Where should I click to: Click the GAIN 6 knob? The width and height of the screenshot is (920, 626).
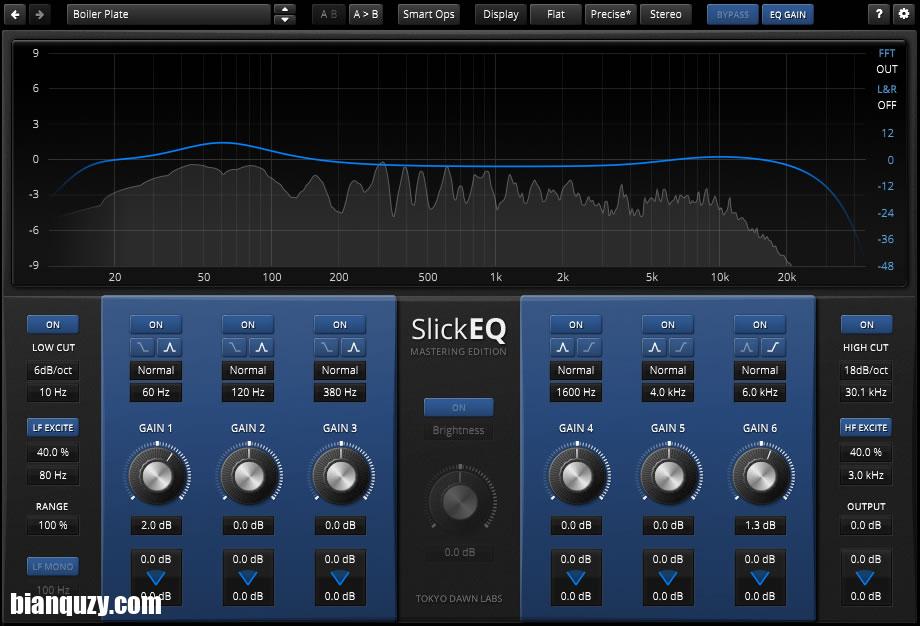[760, 475]
